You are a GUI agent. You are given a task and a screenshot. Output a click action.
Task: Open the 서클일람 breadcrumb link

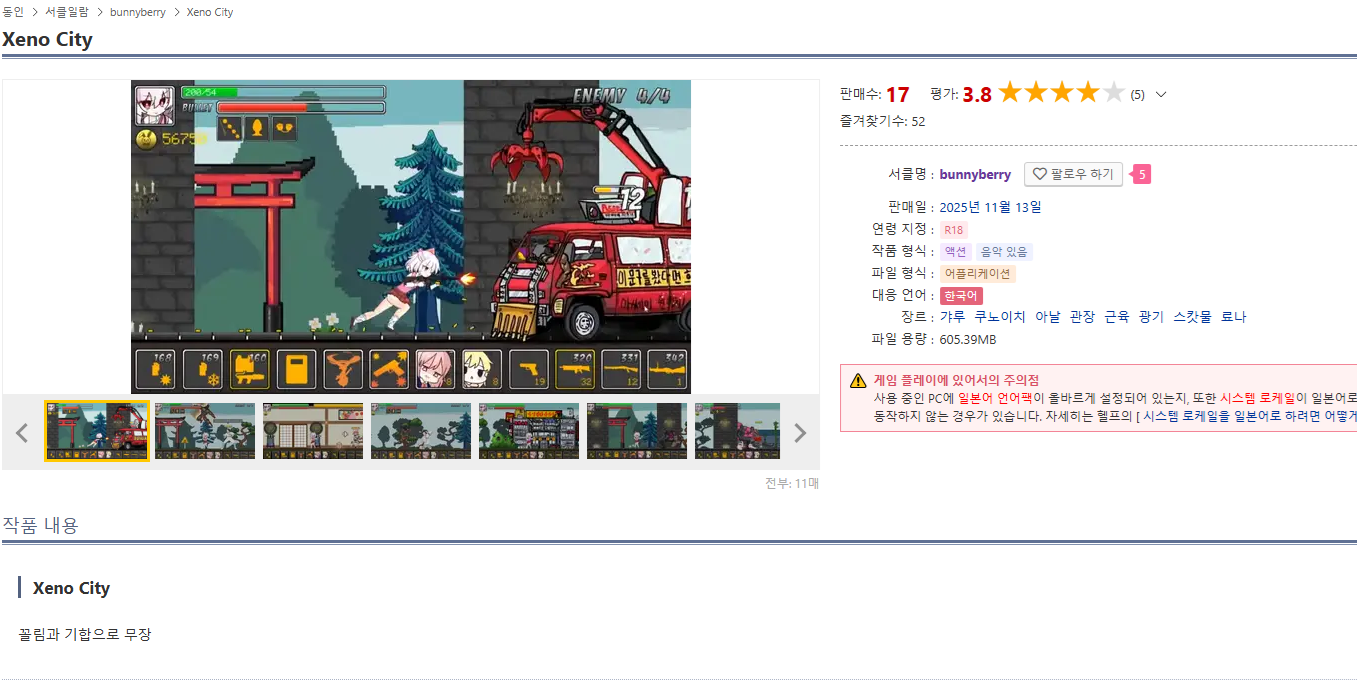66,12
